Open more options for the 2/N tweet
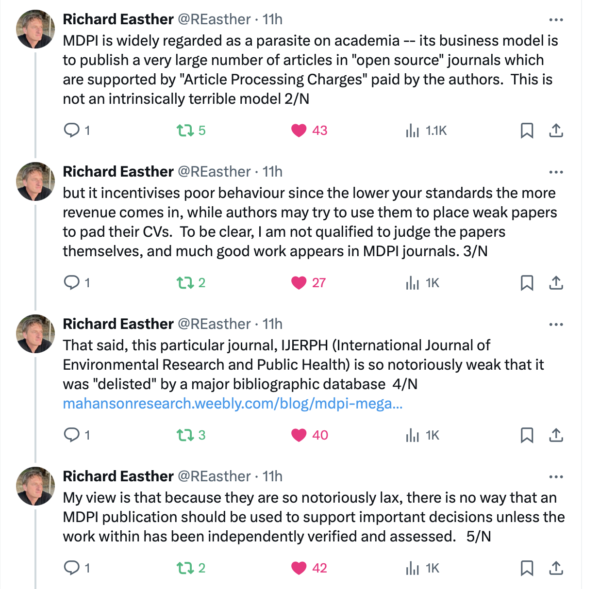Image resolution: width=600 pixels, height=589 pixels. pos(556,18)
